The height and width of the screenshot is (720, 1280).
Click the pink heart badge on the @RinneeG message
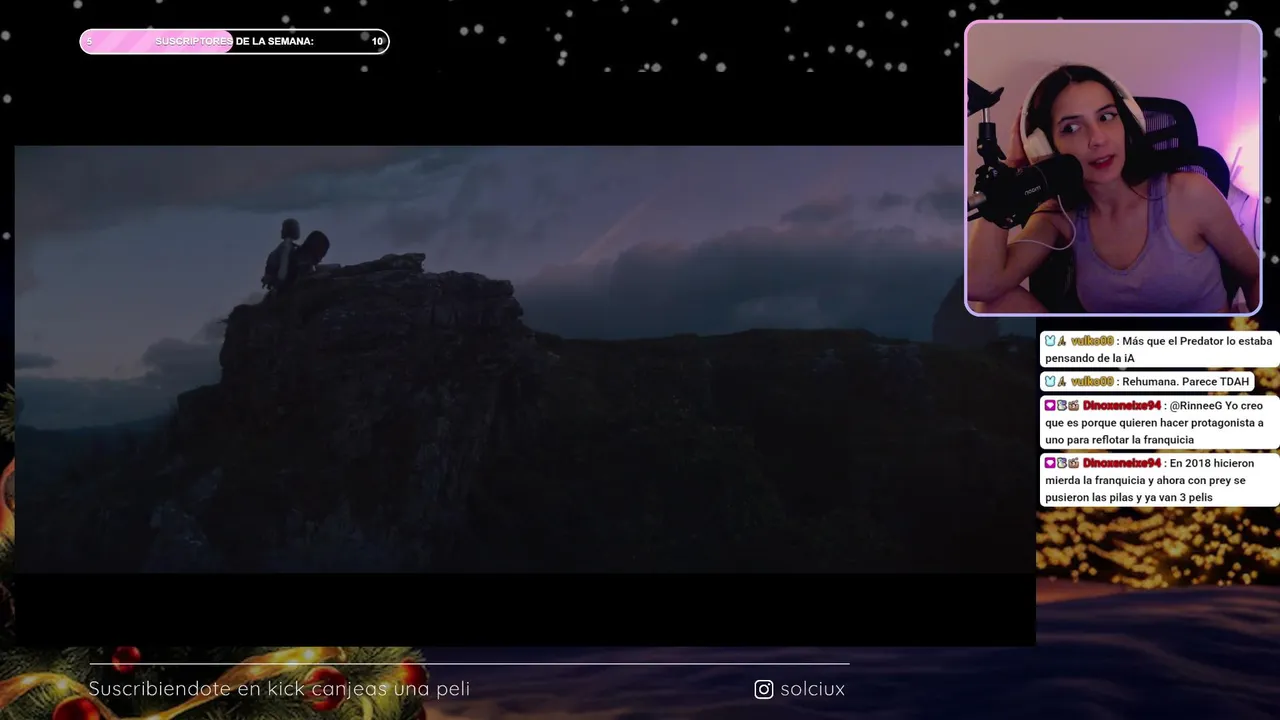[x=1050, y=406]
